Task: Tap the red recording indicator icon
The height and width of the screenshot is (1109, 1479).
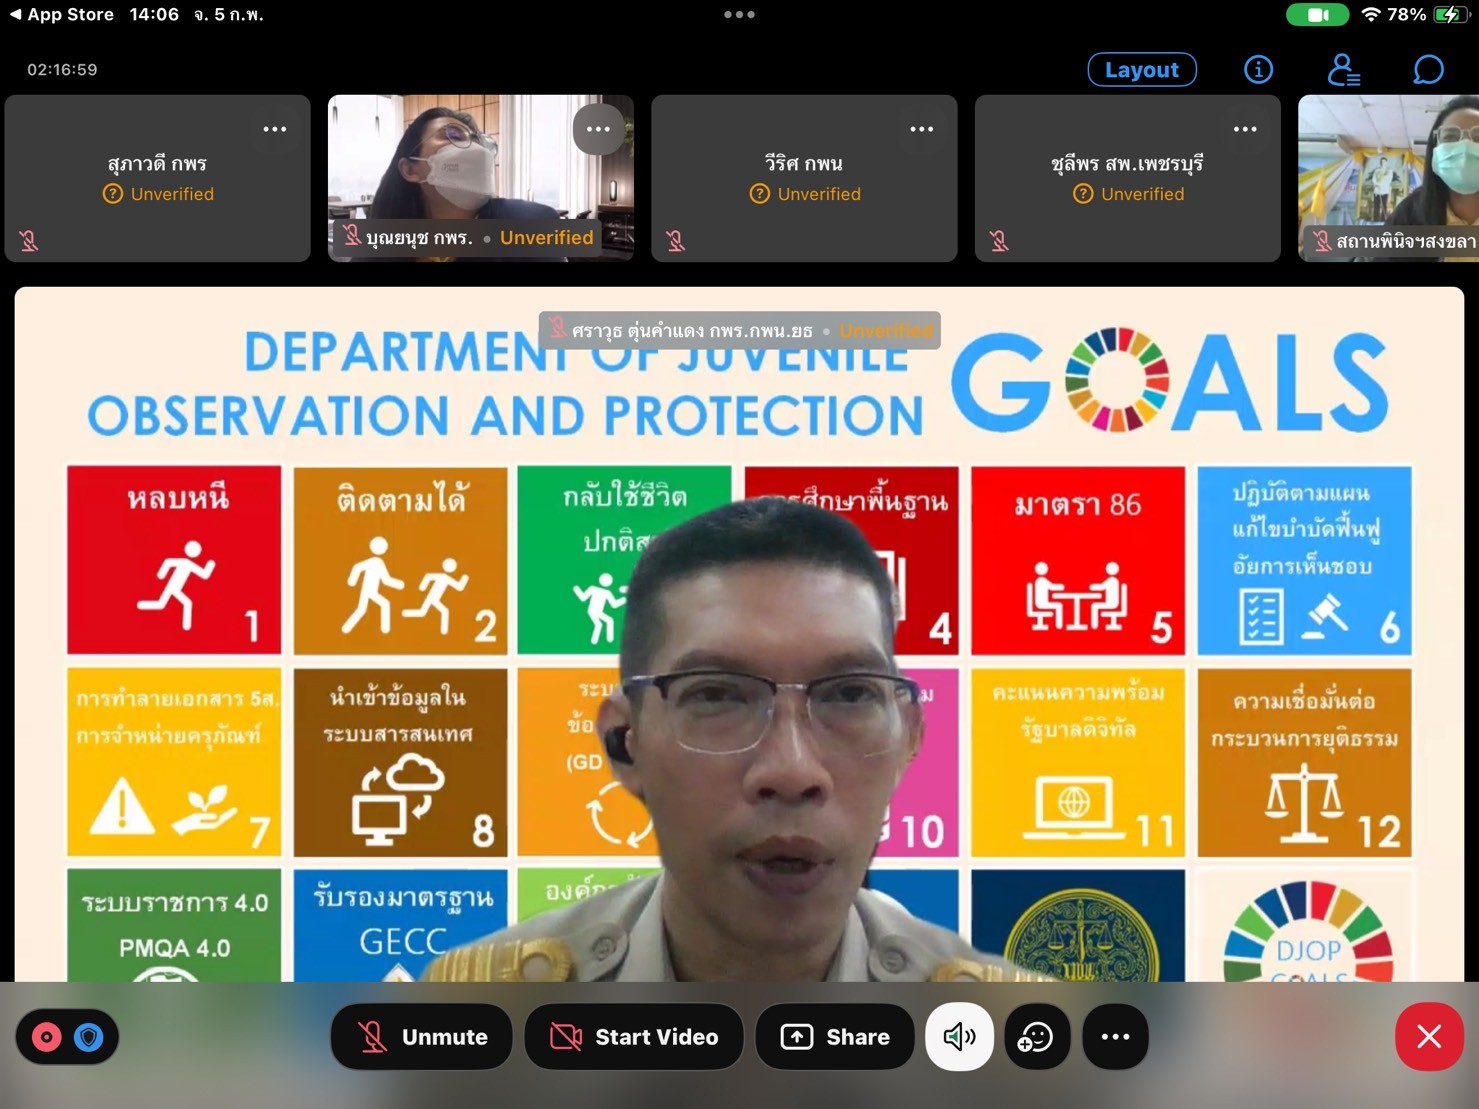Action: pyautogui.click(x=47, y=1037)
